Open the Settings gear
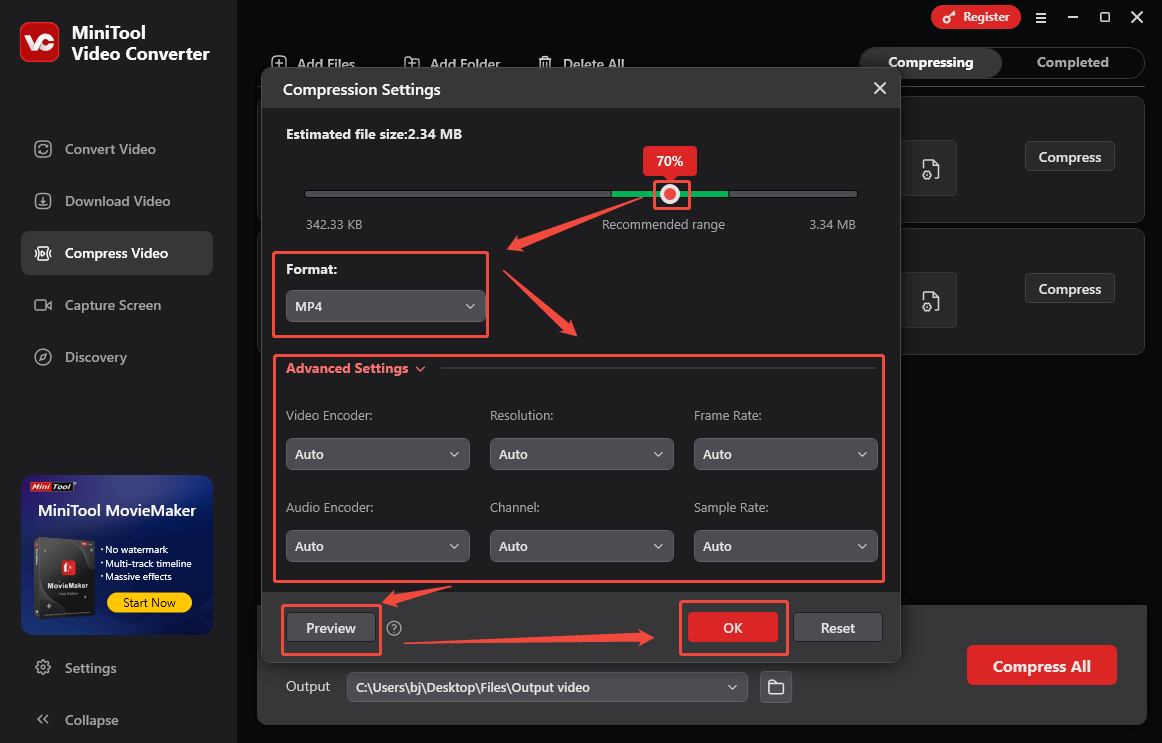 click(43, 667)
